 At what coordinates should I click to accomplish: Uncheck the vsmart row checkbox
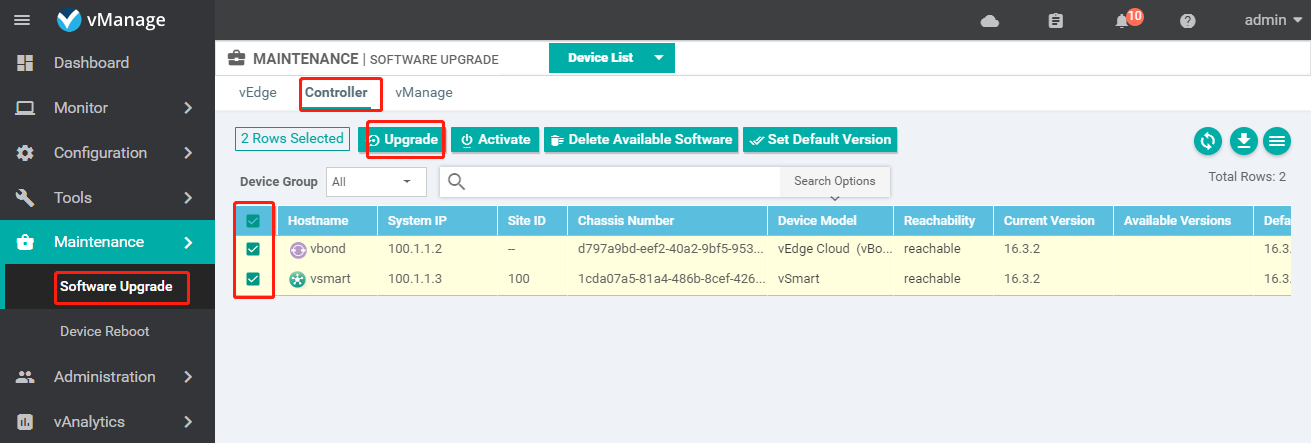[253, 279]
